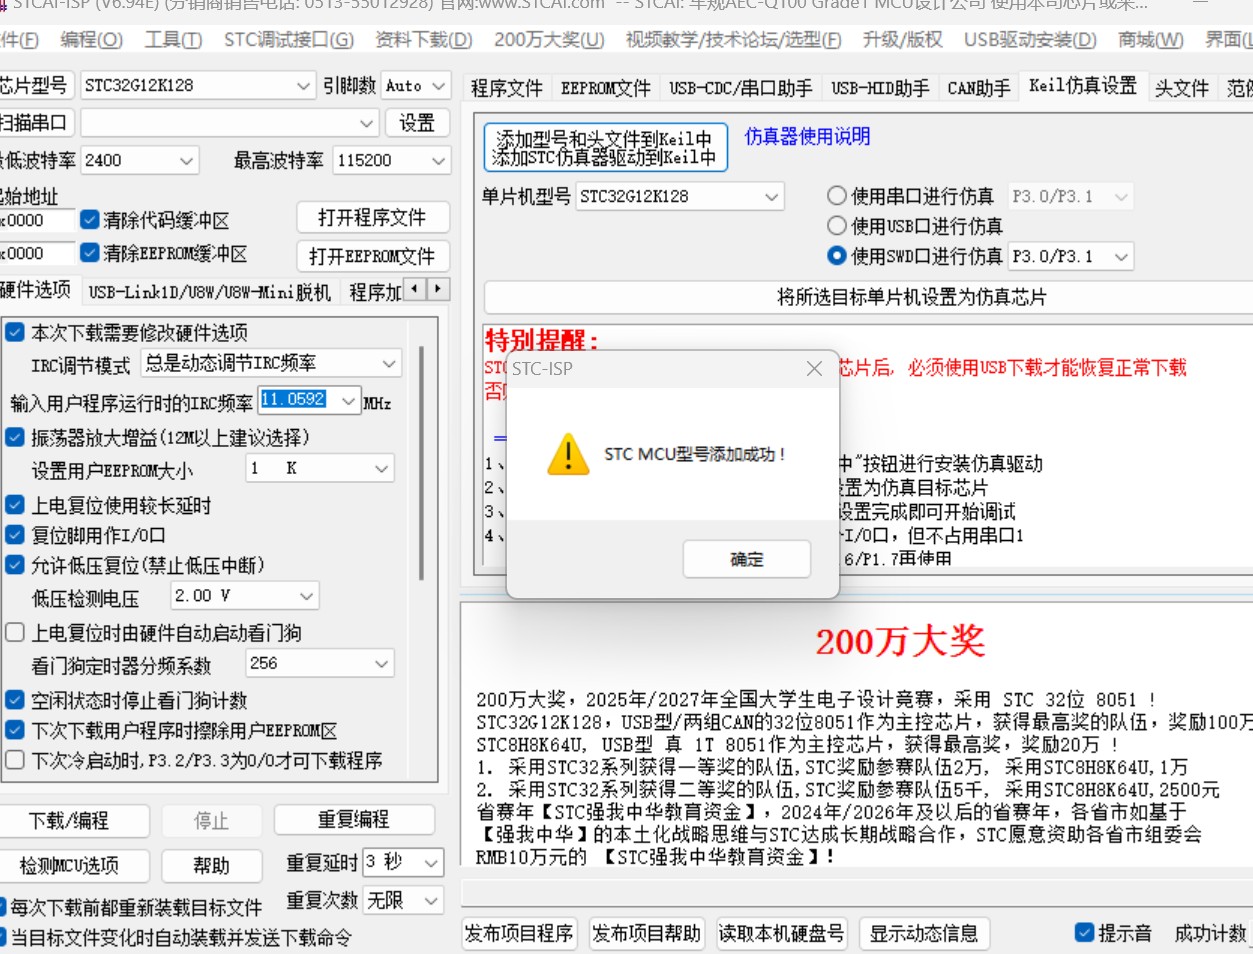The width and height of the screenshot is (1253, 954).
Task: Switch to the 头文件 tab
Action: (1182, 88)
